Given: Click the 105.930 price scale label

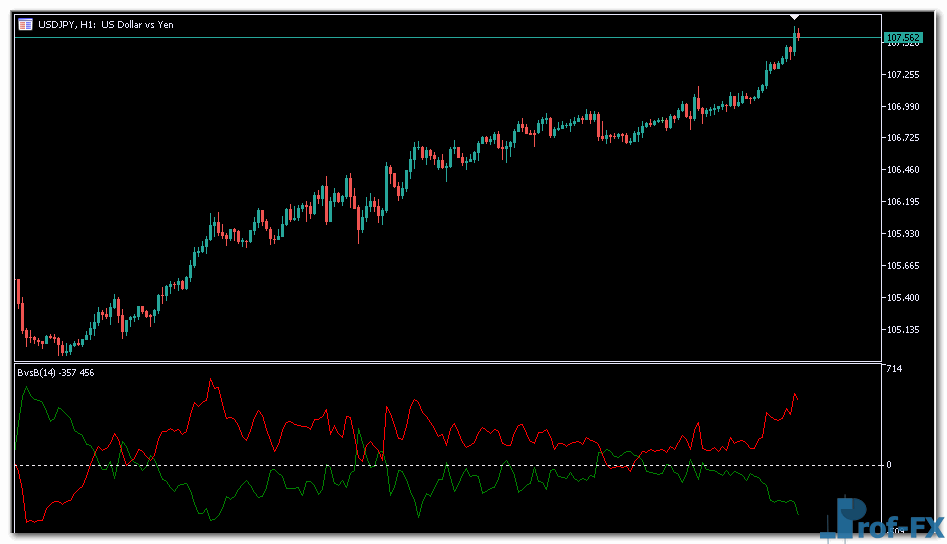Looking at the screenshot, I should 902,234.
